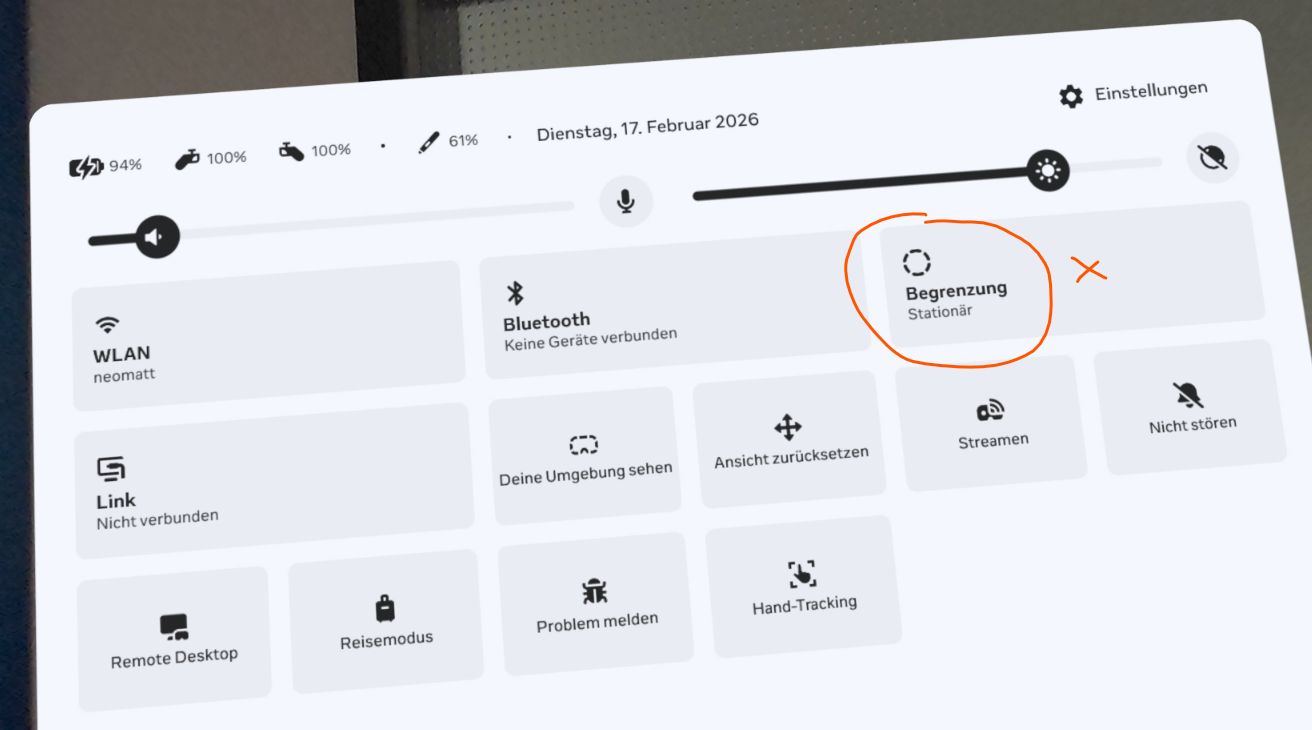Open the Link connection tile
1312x730 pixels.
coord(273,482)
